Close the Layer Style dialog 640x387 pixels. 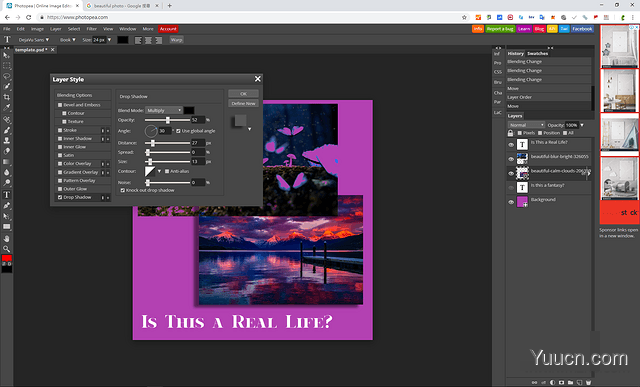(x=258, y=79)
